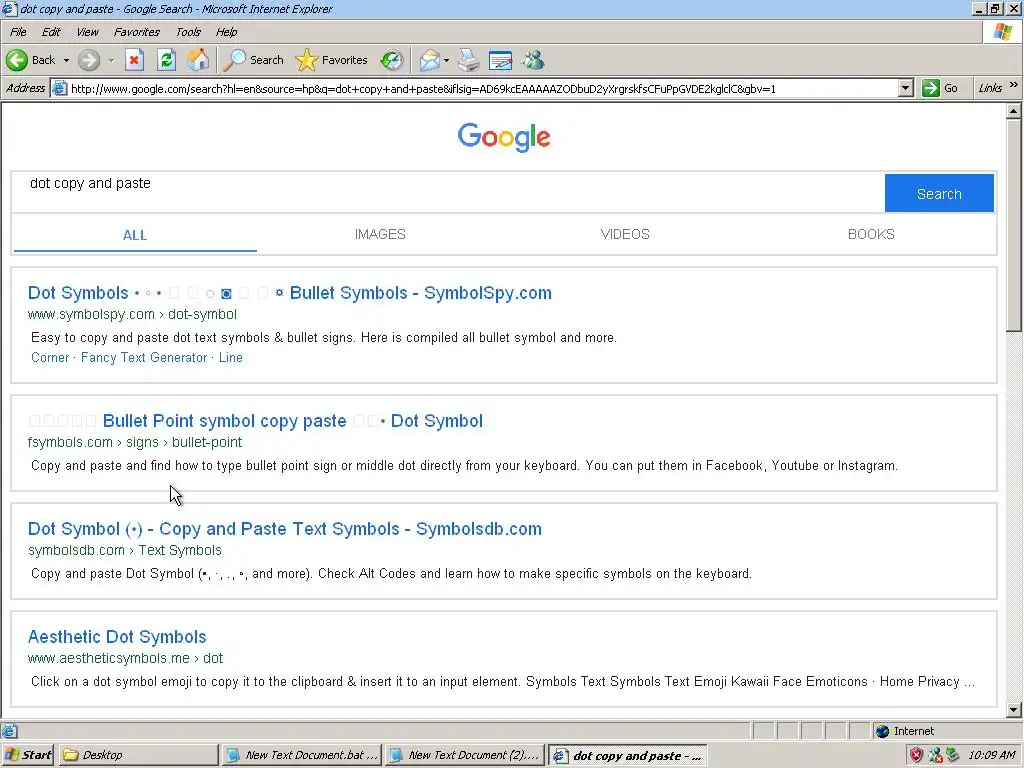Open the Help menu

pyautogui.click(x=227, y=32)
